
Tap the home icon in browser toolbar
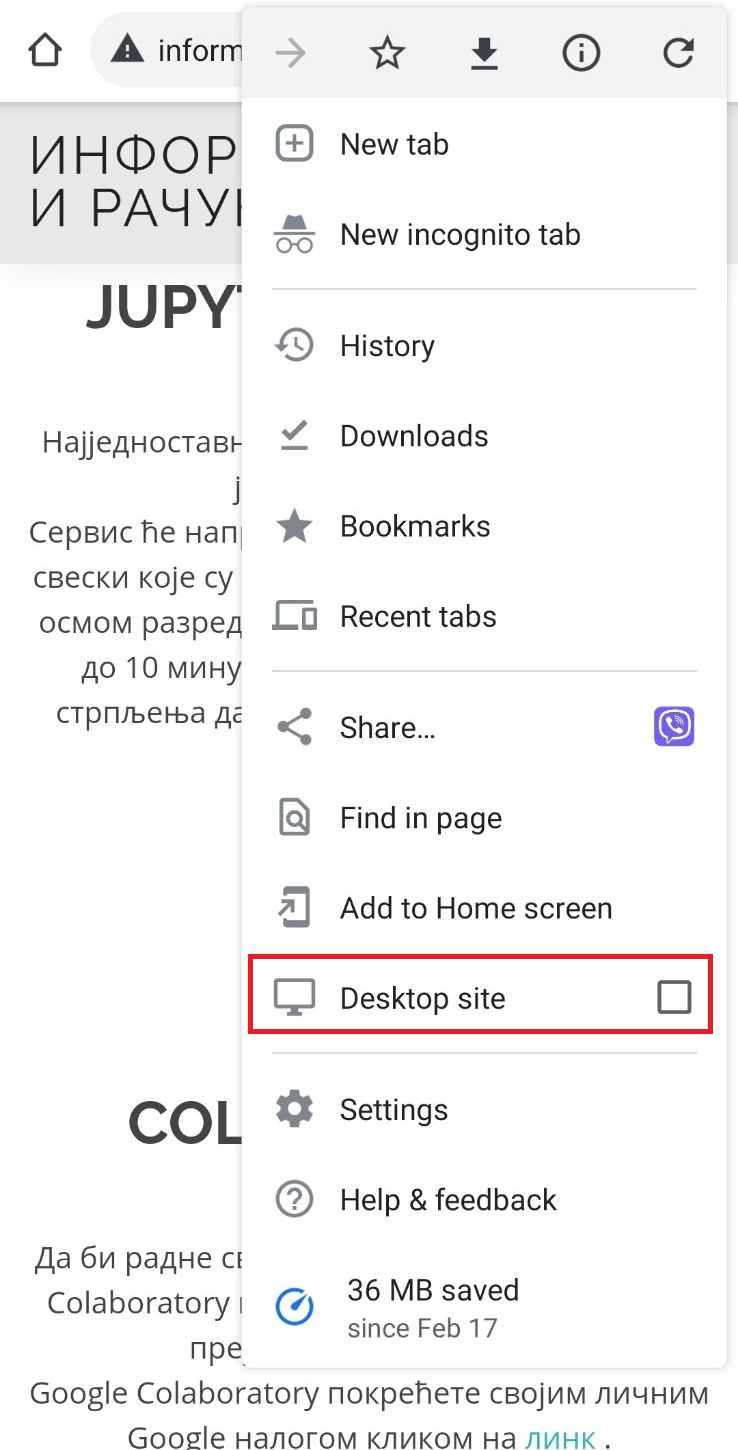(45, 50)
